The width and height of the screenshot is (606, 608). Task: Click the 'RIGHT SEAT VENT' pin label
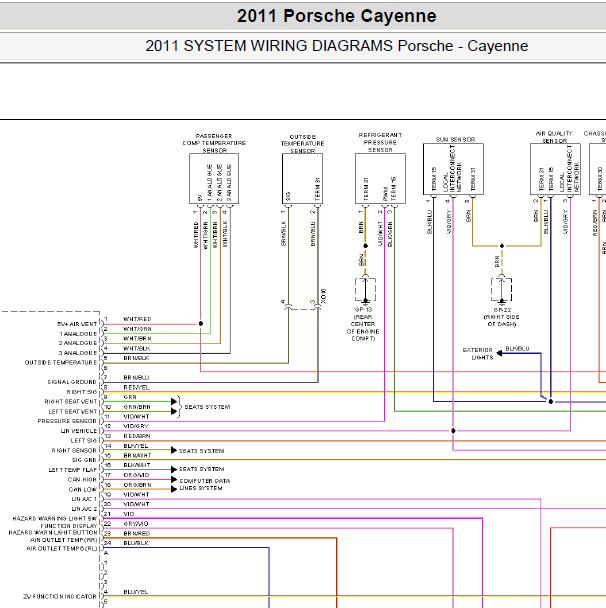pyautogui.click(x=71, y=402)
